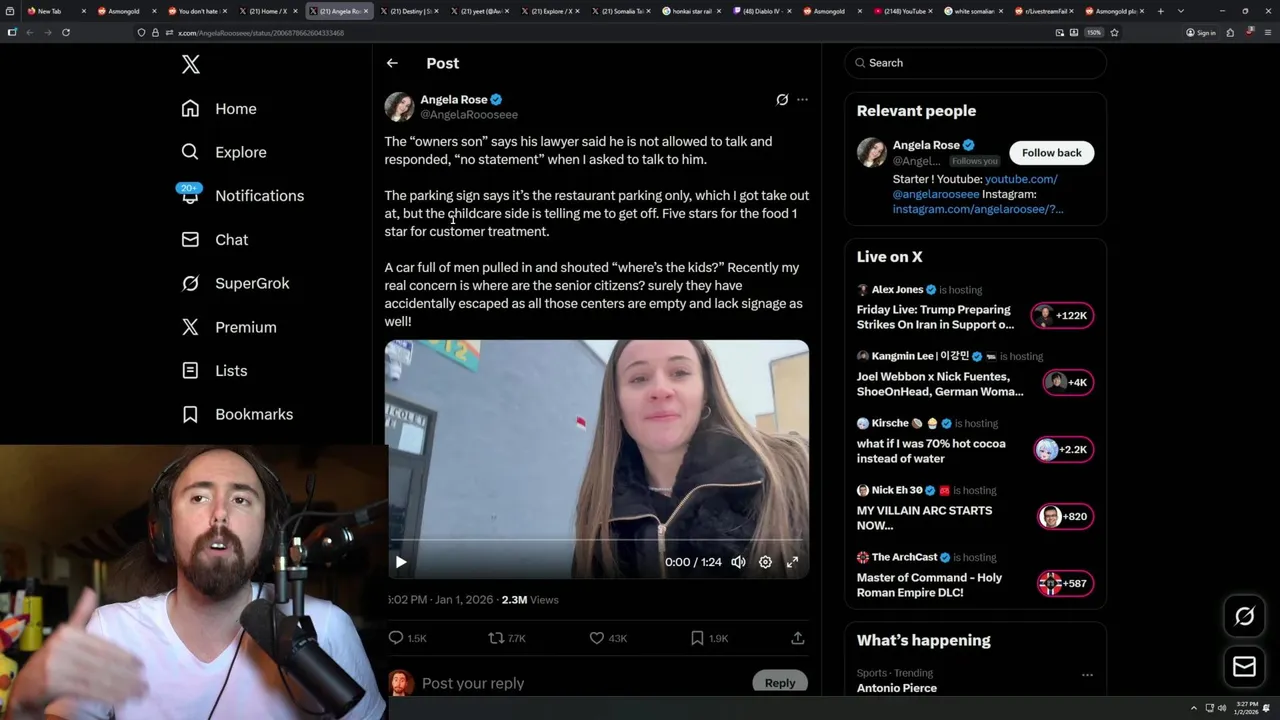Open Angela Rose's profile name on the post
Screen dimensions: 1280x720
453,100
